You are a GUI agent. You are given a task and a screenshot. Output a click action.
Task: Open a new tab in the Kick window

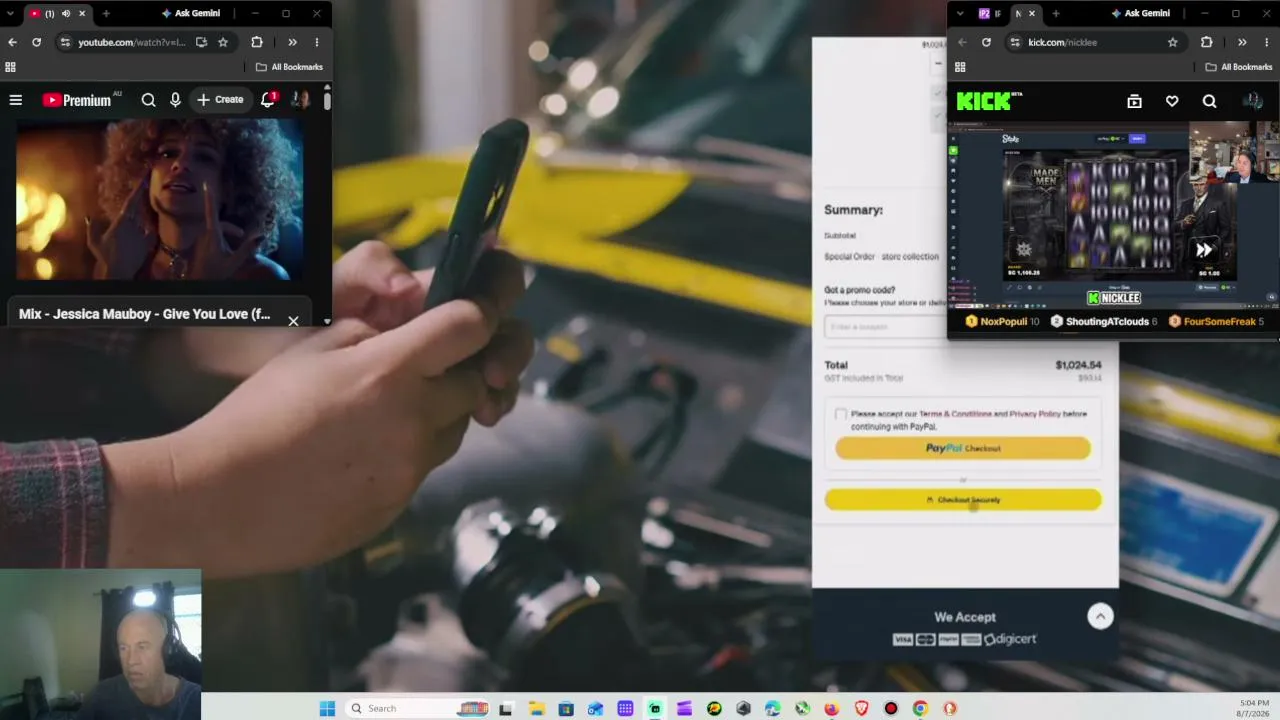click(1056, 13)
